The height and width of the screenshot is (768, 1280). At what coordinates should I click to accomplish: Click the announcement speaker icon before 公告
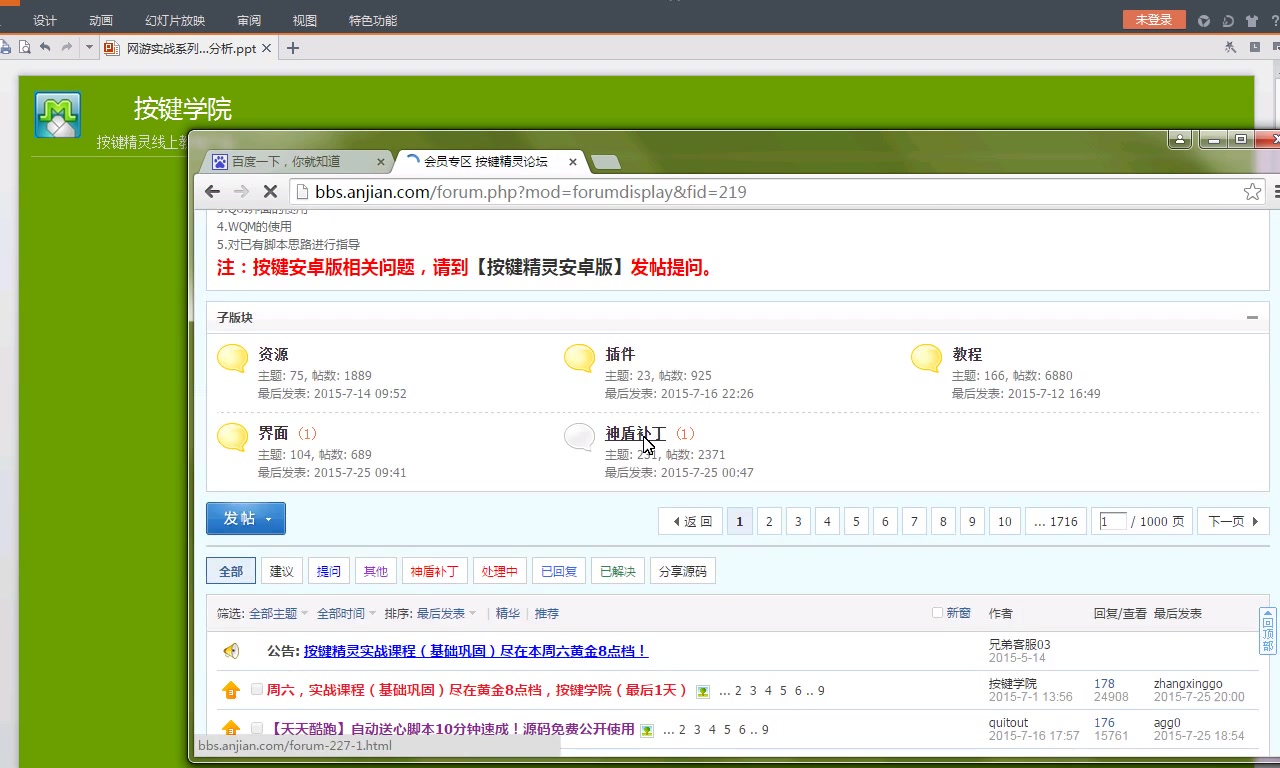coord(231,650)
